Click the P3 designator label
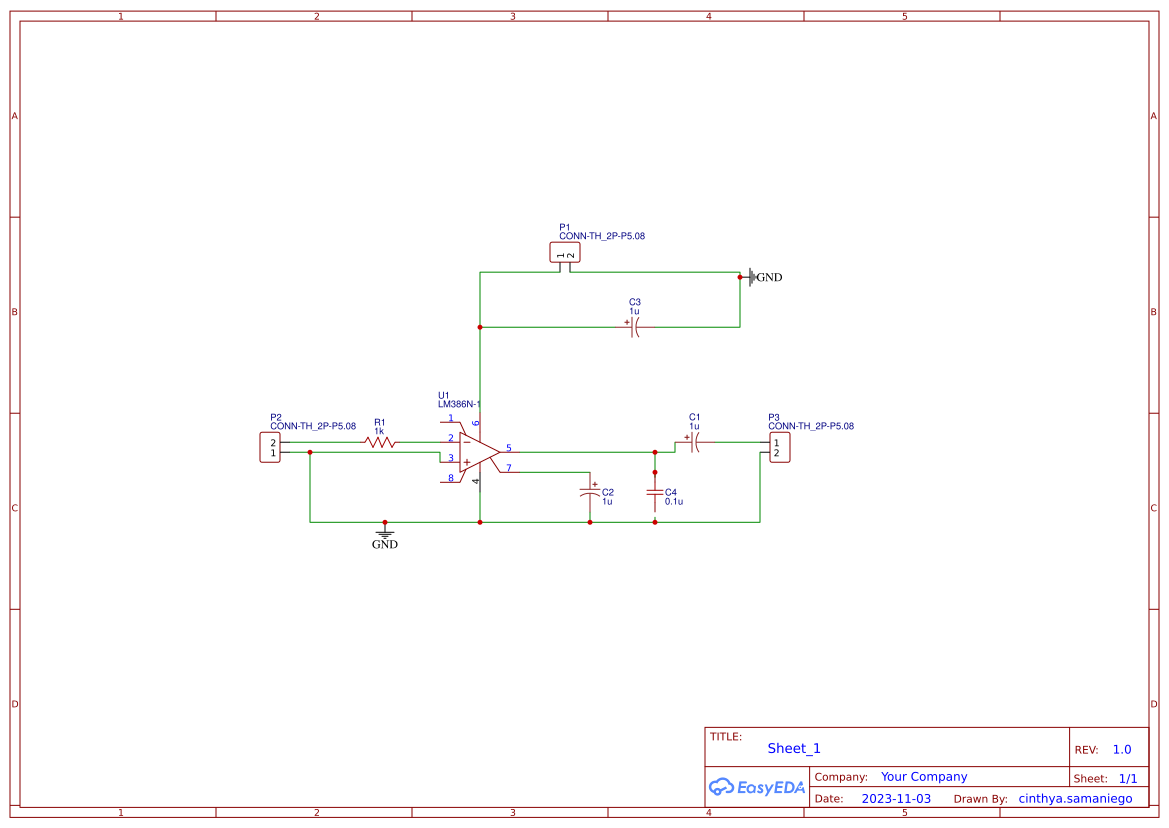1169x828 pixels. (774, 418)
